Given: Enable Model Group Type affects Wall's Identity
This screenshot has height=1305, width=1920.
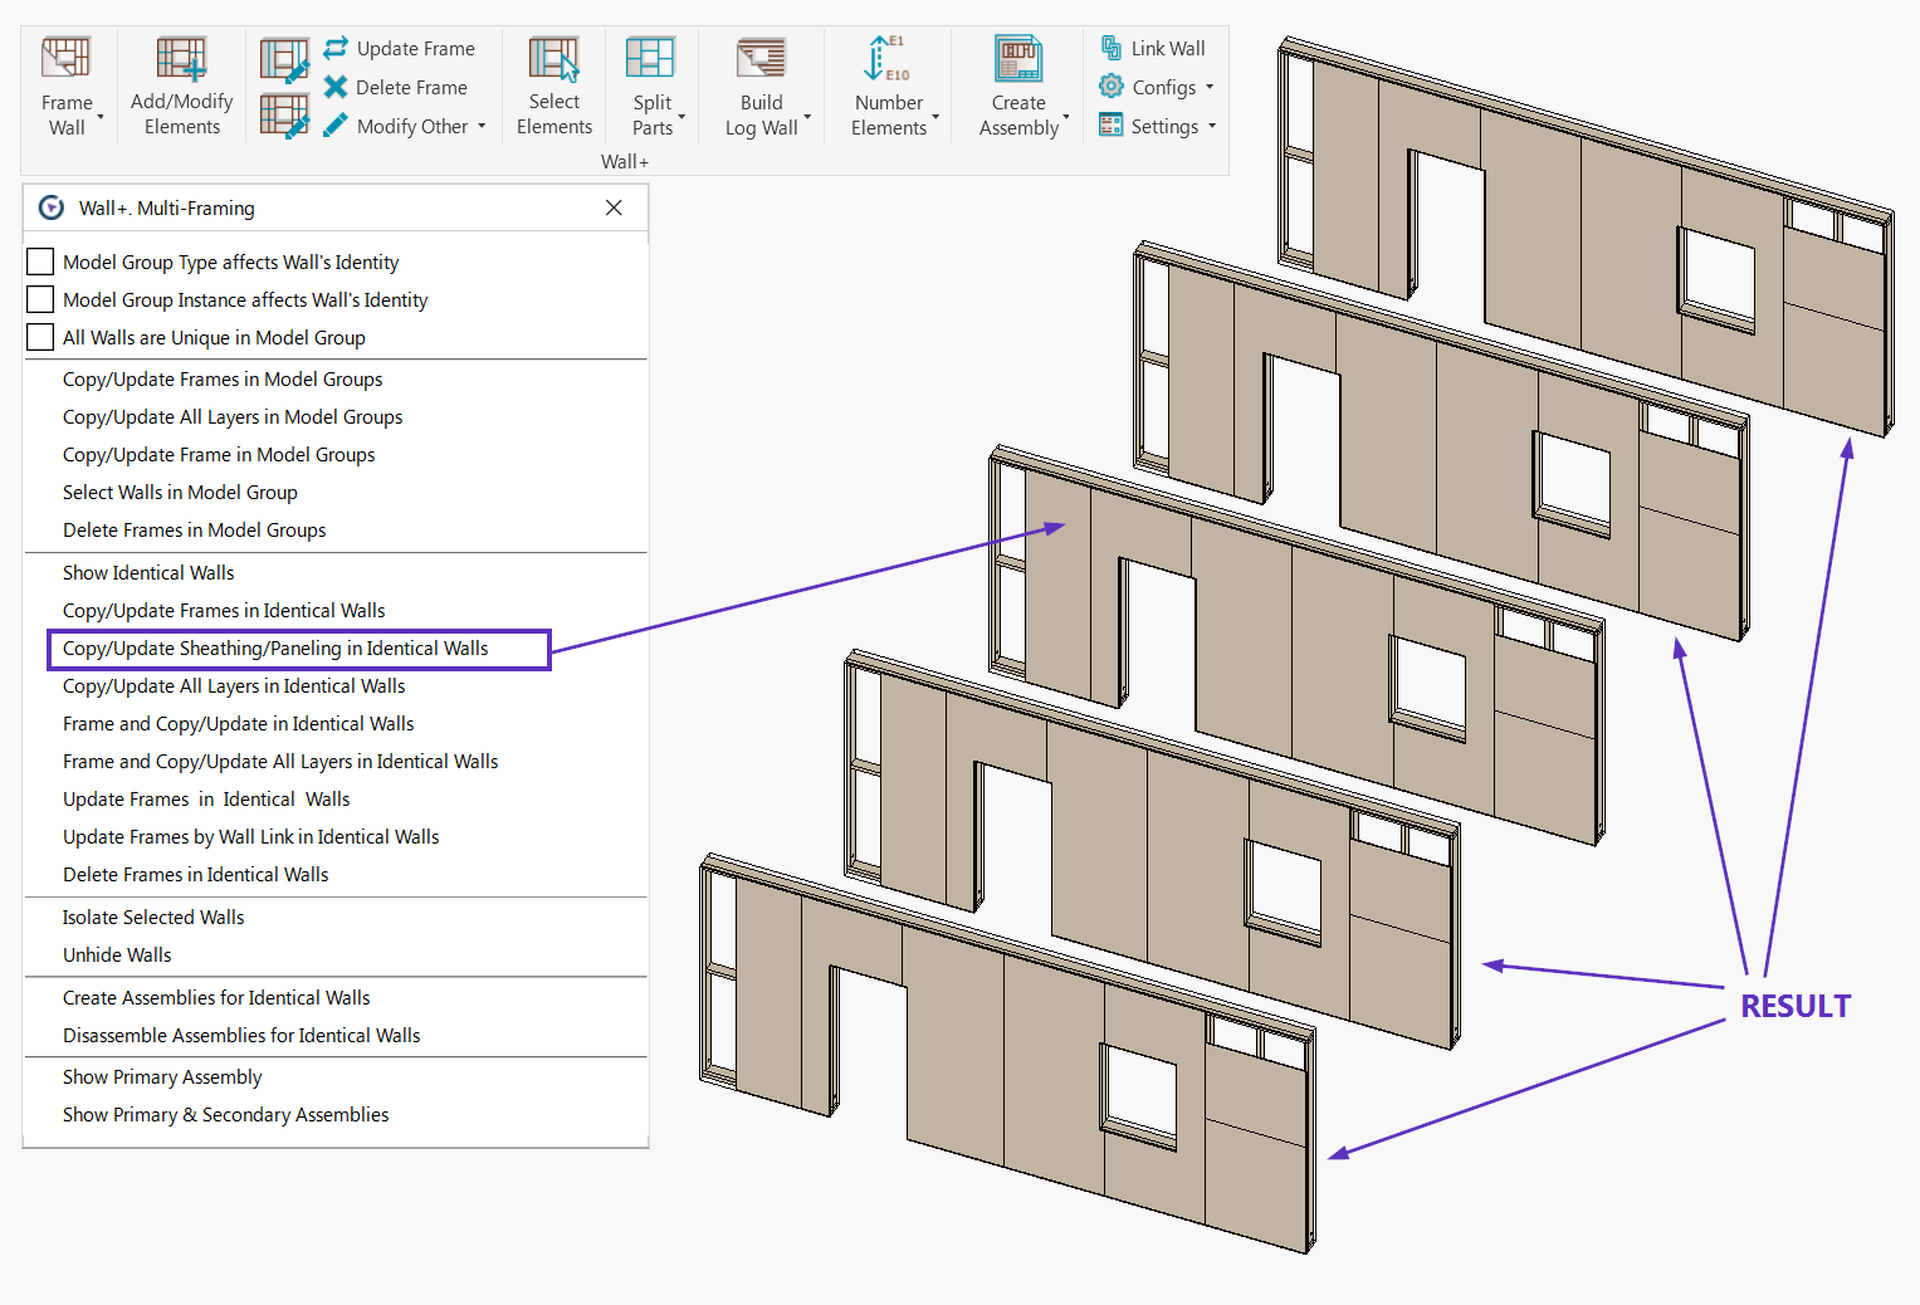Looking at the screenshot, I should [x=40, y=261].
